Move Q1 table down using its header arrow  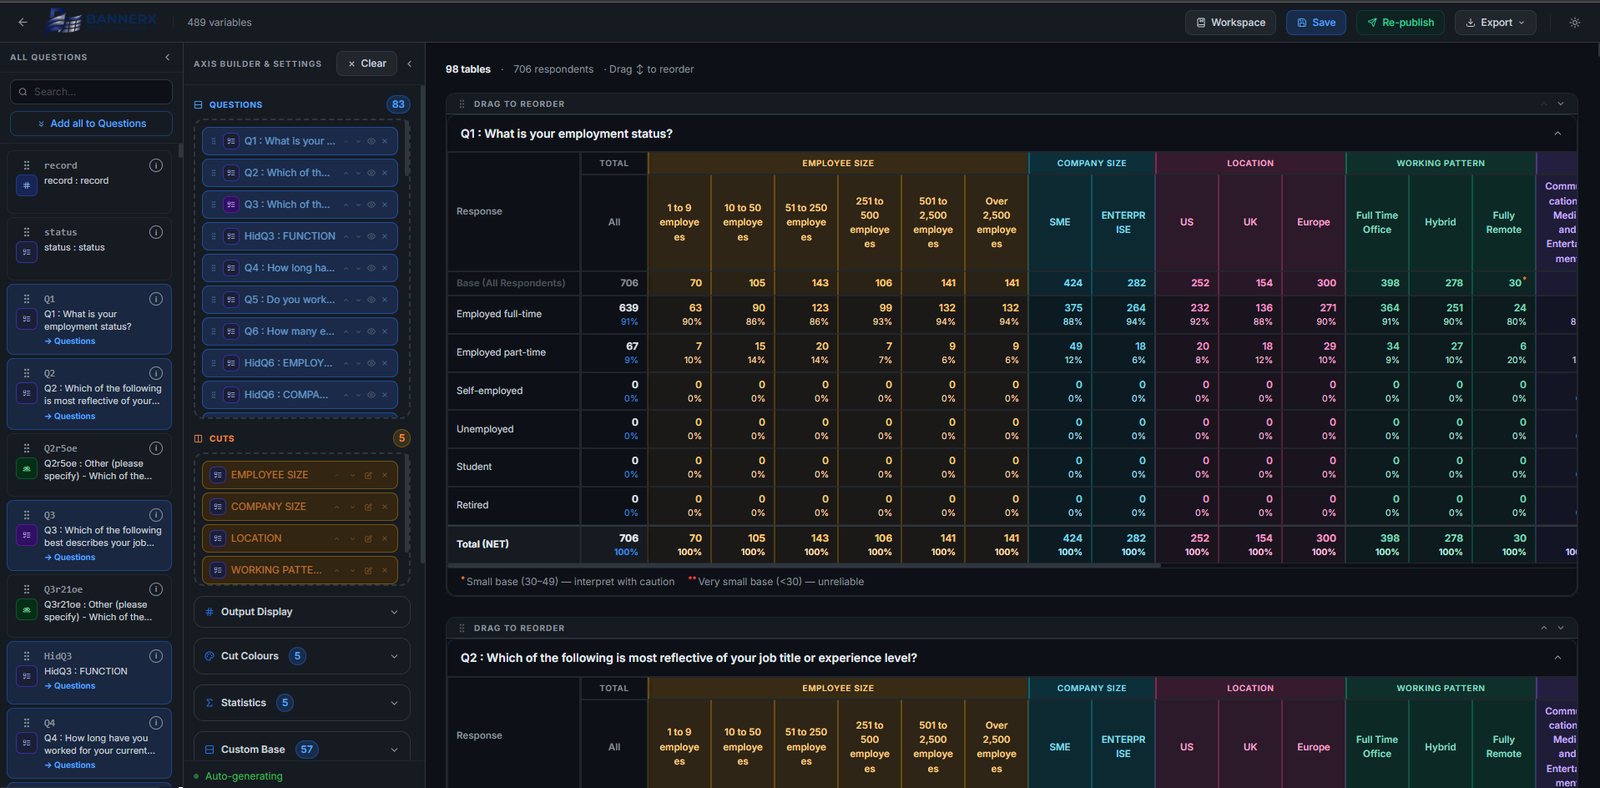tap(1560, 104)
